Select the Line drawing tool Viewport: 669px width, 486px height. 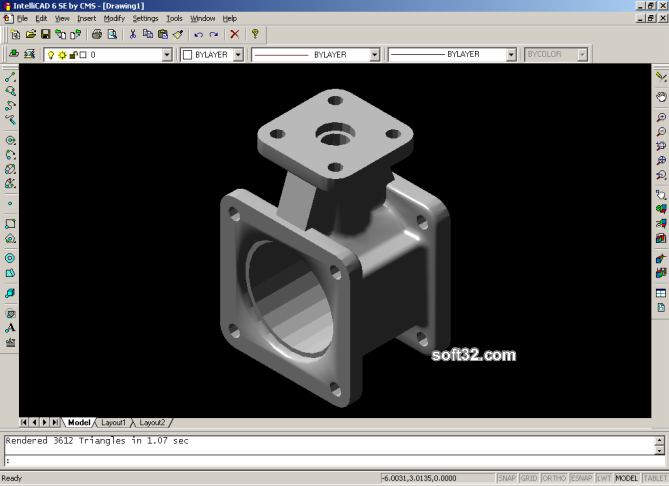tap(10, 77)
